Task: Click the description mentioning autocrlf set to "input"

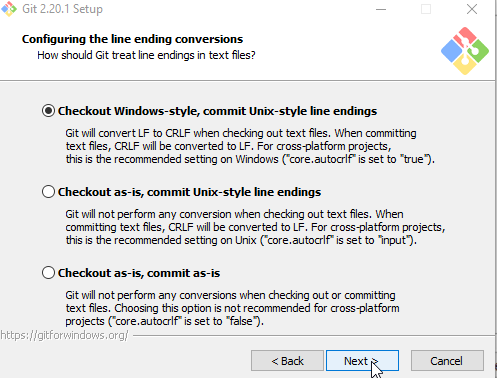Action: tap(255, 227)
